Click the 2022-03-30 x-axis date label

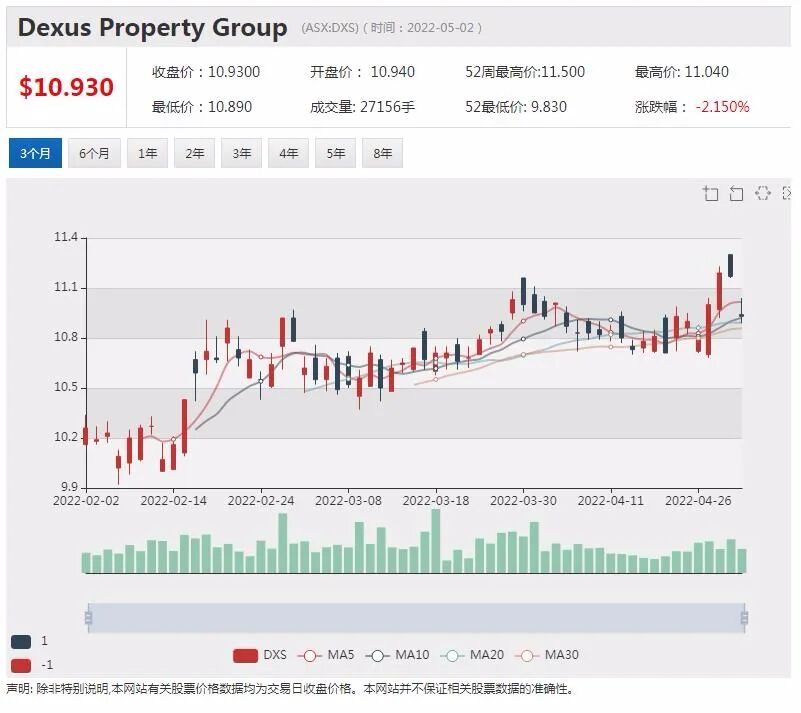[523, 501]
